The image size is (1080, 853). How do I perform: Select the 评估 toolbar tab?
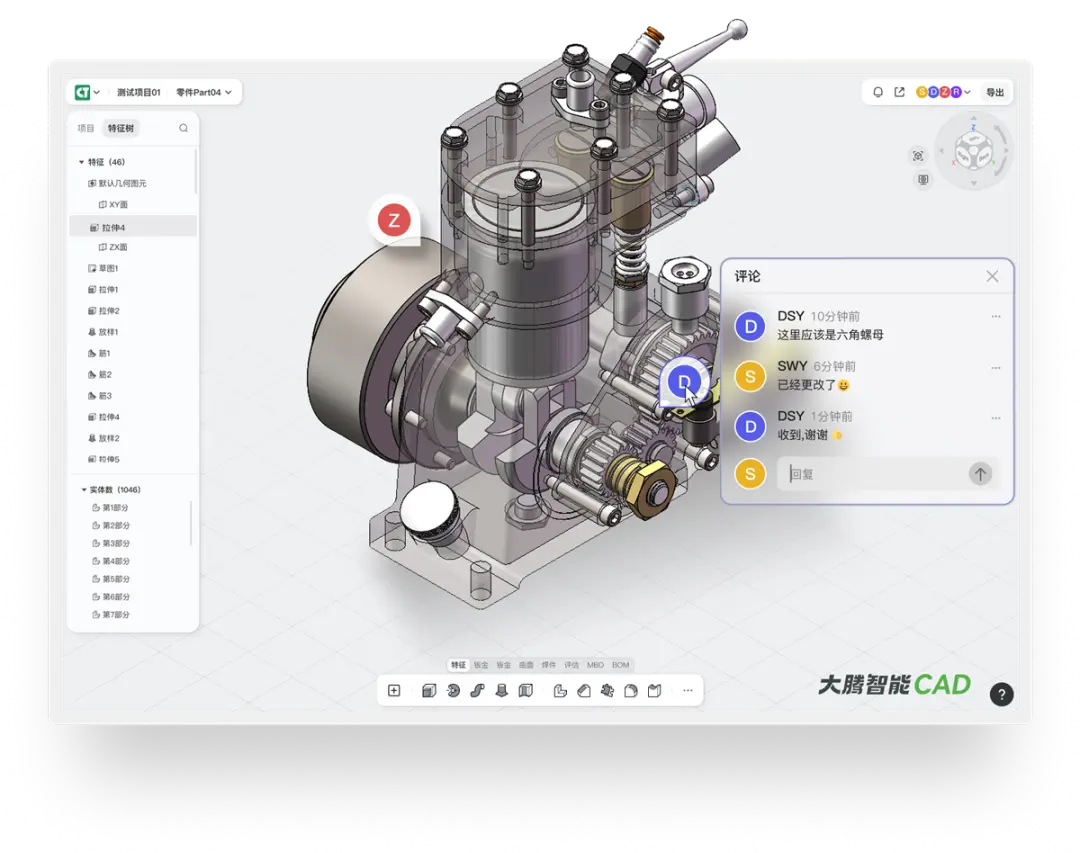[572, 665]
